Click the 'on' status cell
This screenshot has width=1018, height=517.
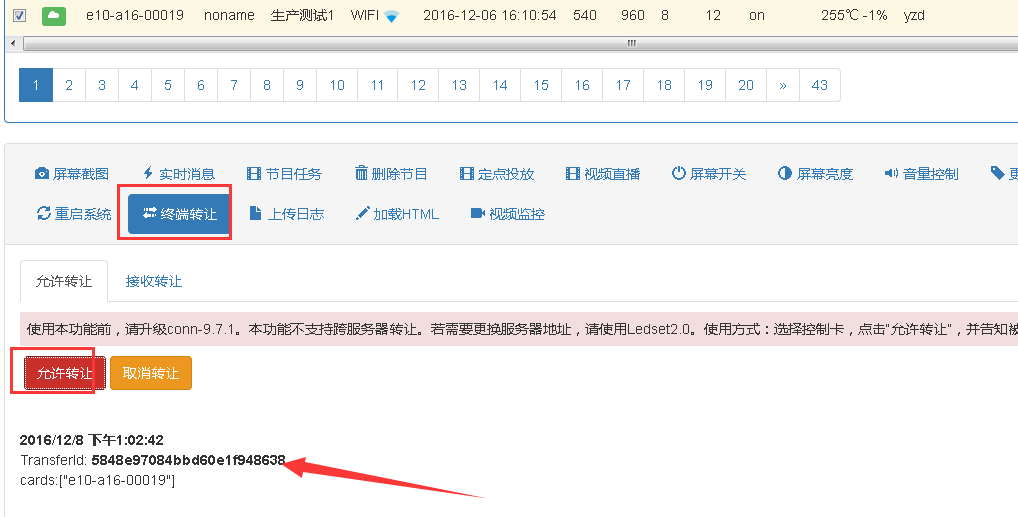click(756, 16)
